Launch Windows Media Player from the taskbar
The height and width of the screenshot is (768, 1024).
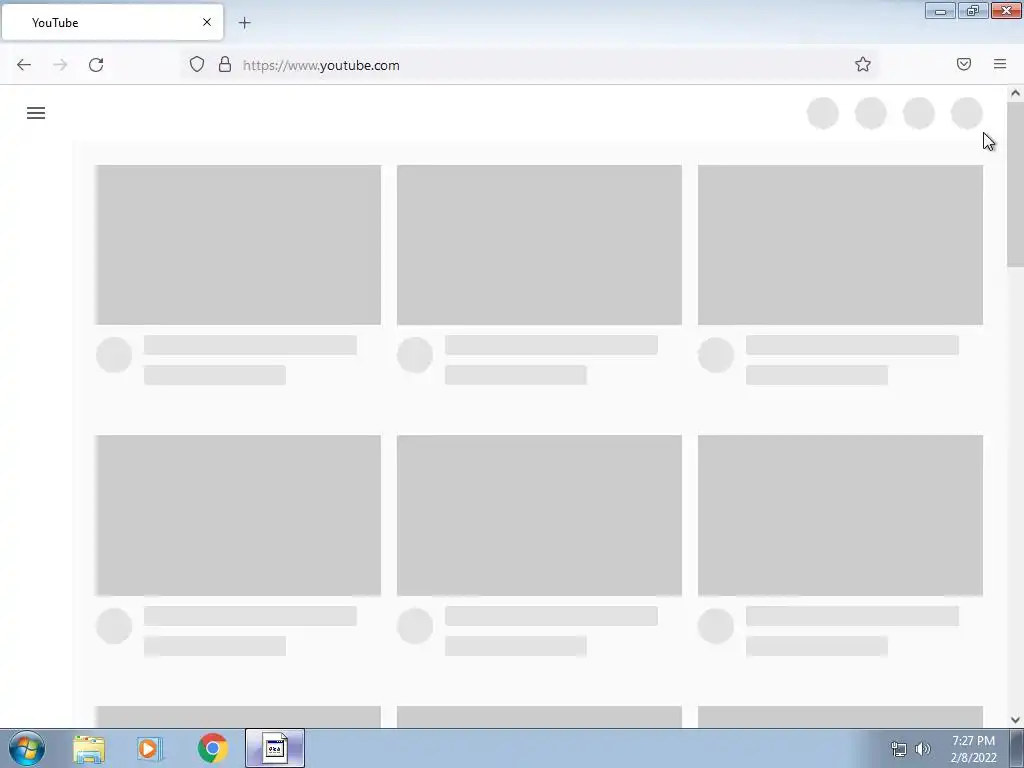tap(150, 748)
